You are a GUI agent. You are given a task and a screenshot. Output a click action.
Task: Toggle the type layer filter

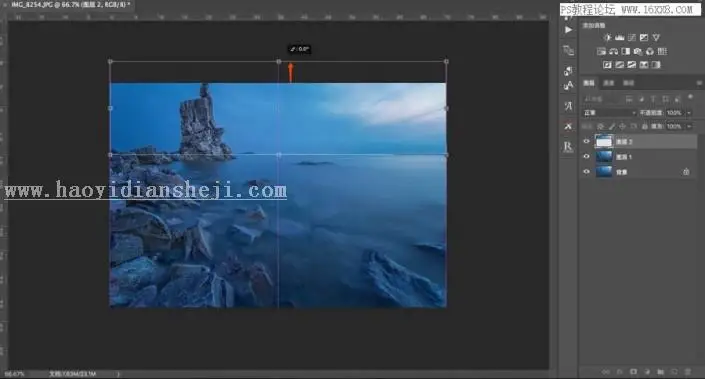click(653, 99)
